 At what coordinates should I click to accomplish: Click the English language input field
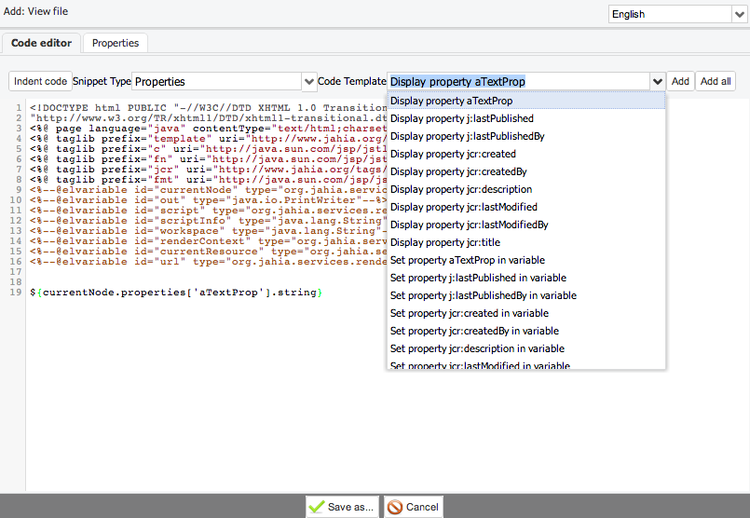point(670,14)
